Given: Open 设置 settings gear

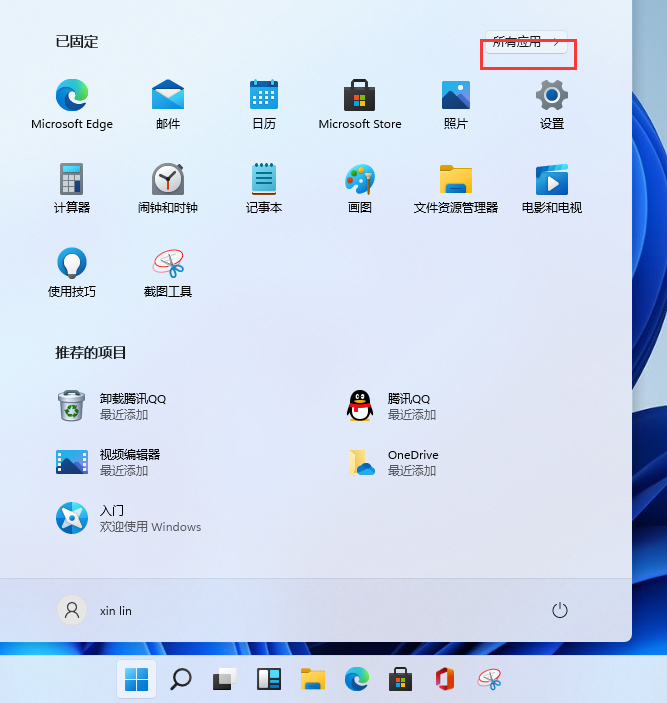Looking at the screenshot, I should pos(552,104).
